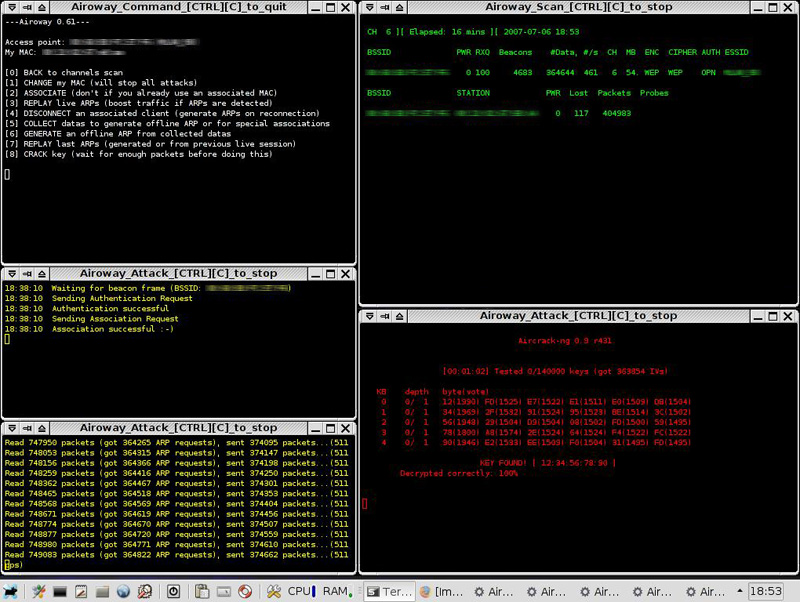
Task: Click the '[8] CRACK key' option line
Action: tap(139, 154)
